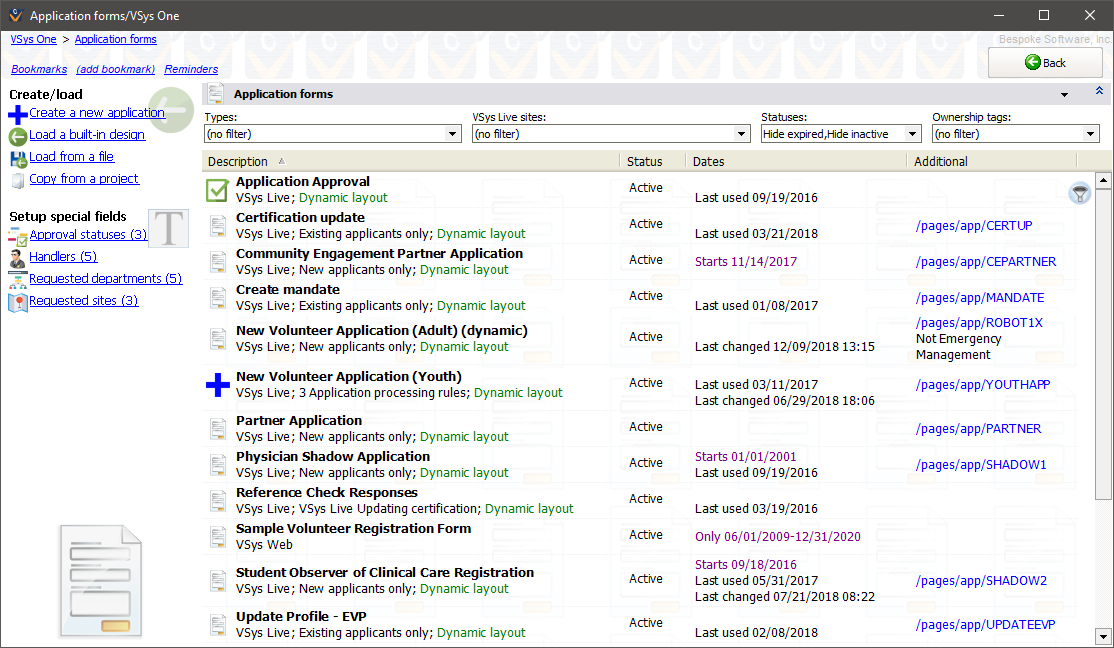The height and width of the screenshot is (648, 1114).
Task: Navigate to VSys One via the breadcrumb
Action: 32,39
